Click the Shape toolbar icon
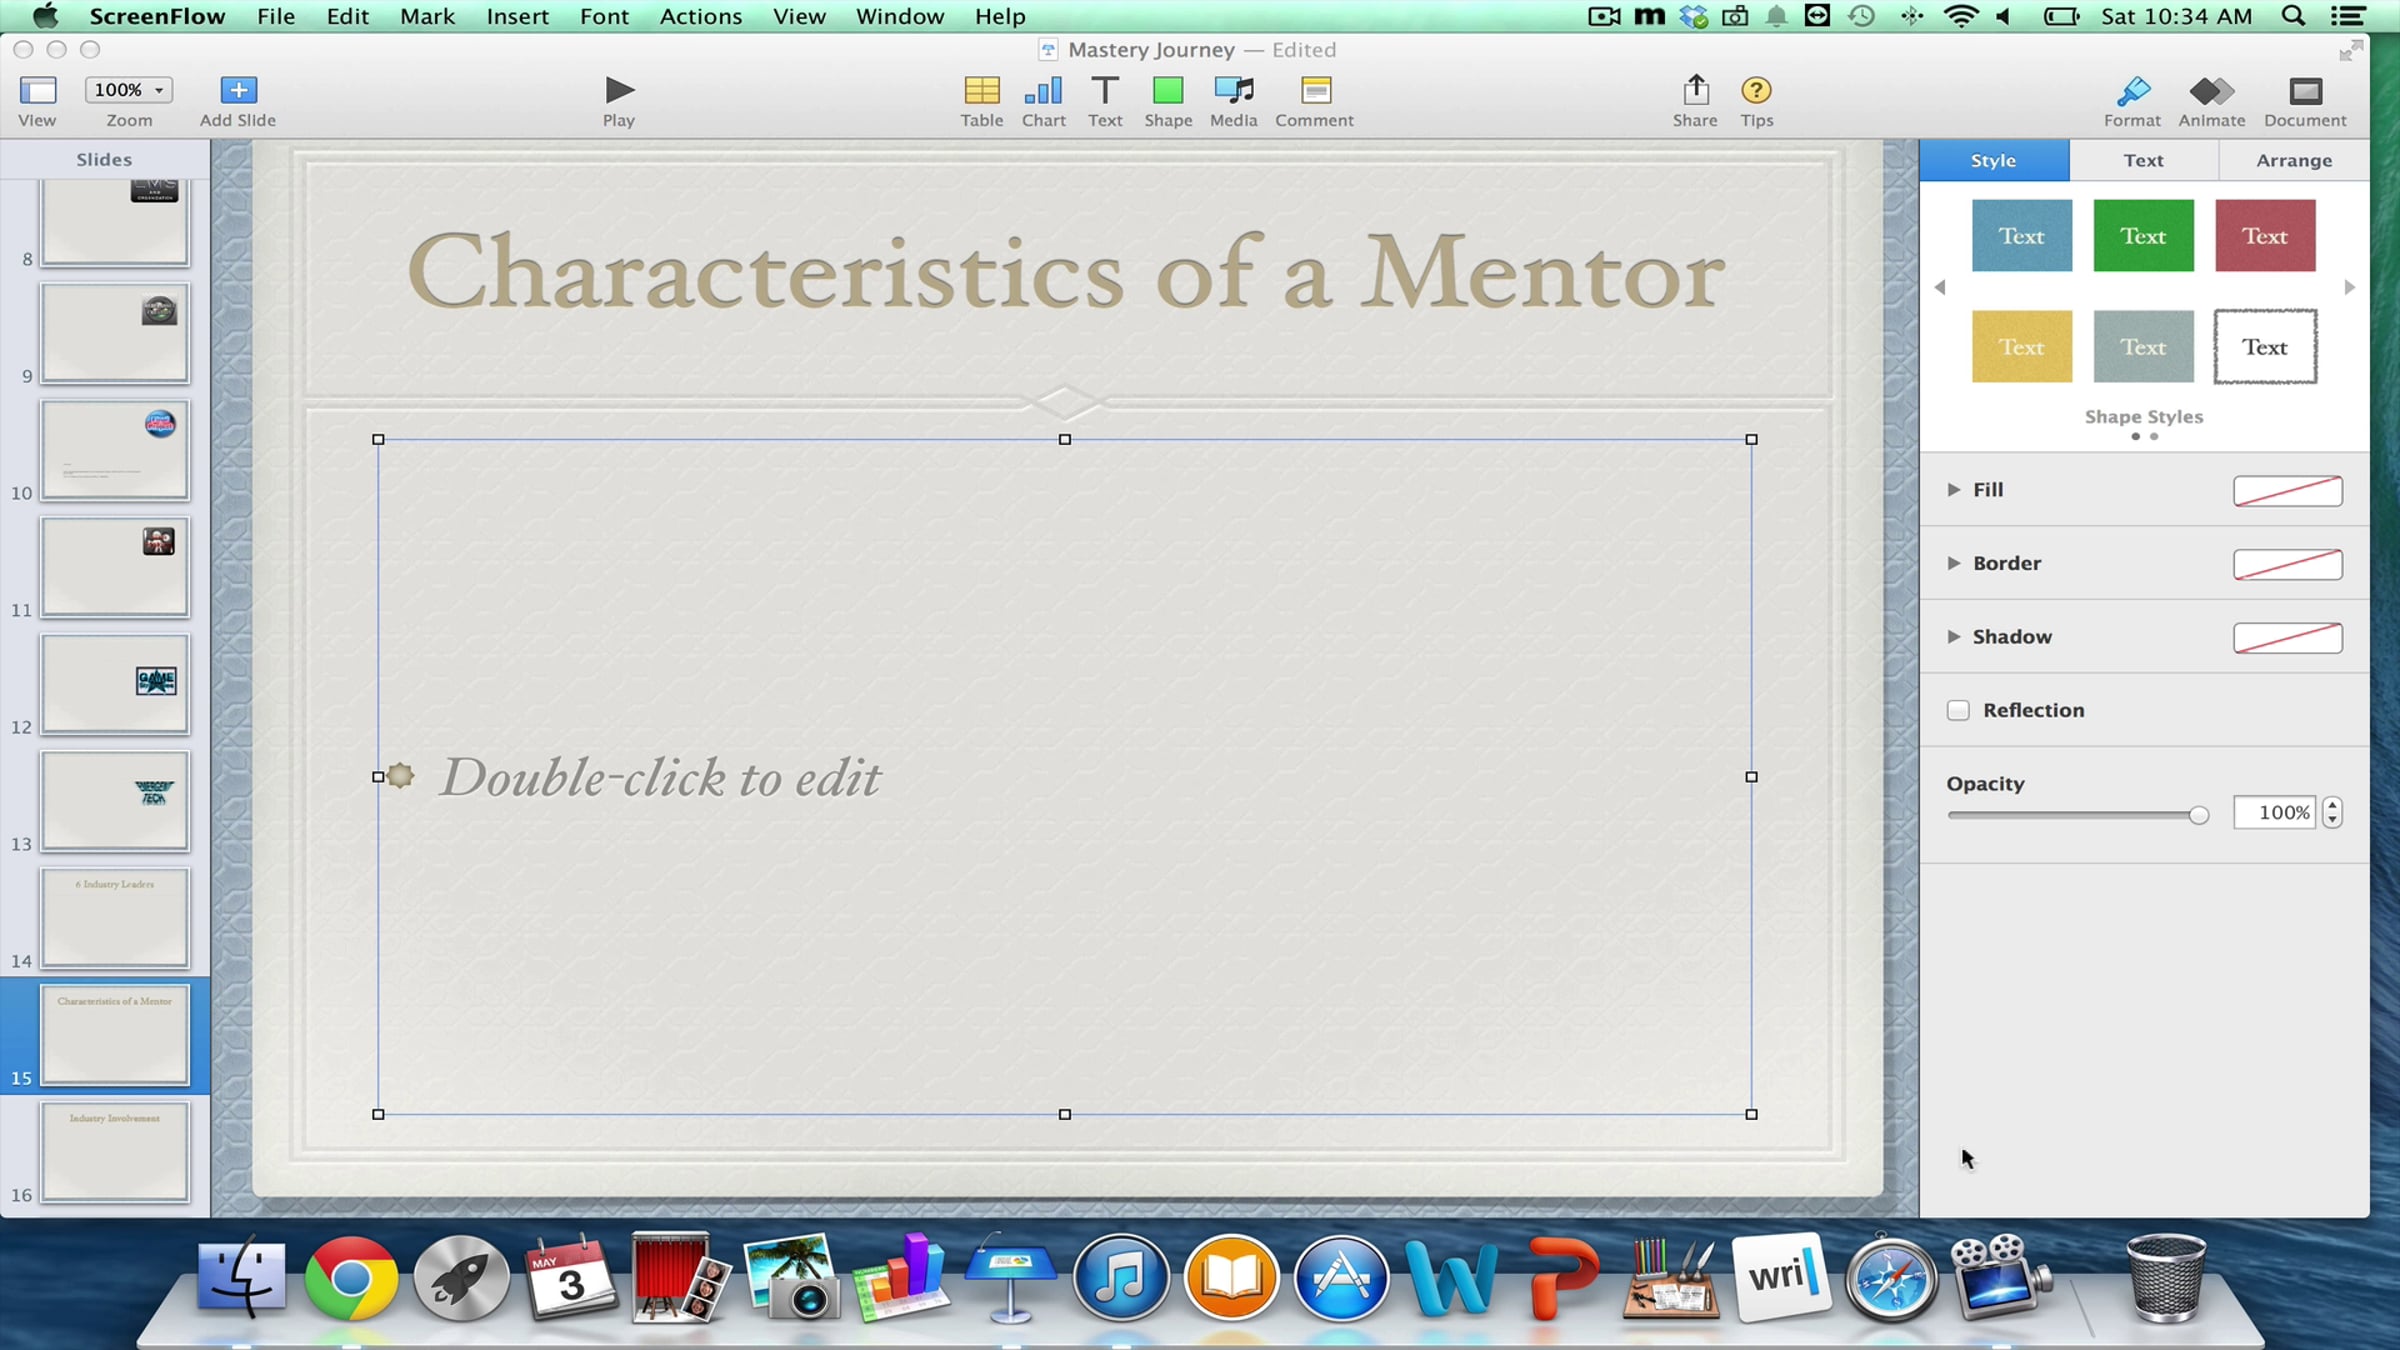The width and height of the screenshot is (2400, 1350). (1167, 91)
